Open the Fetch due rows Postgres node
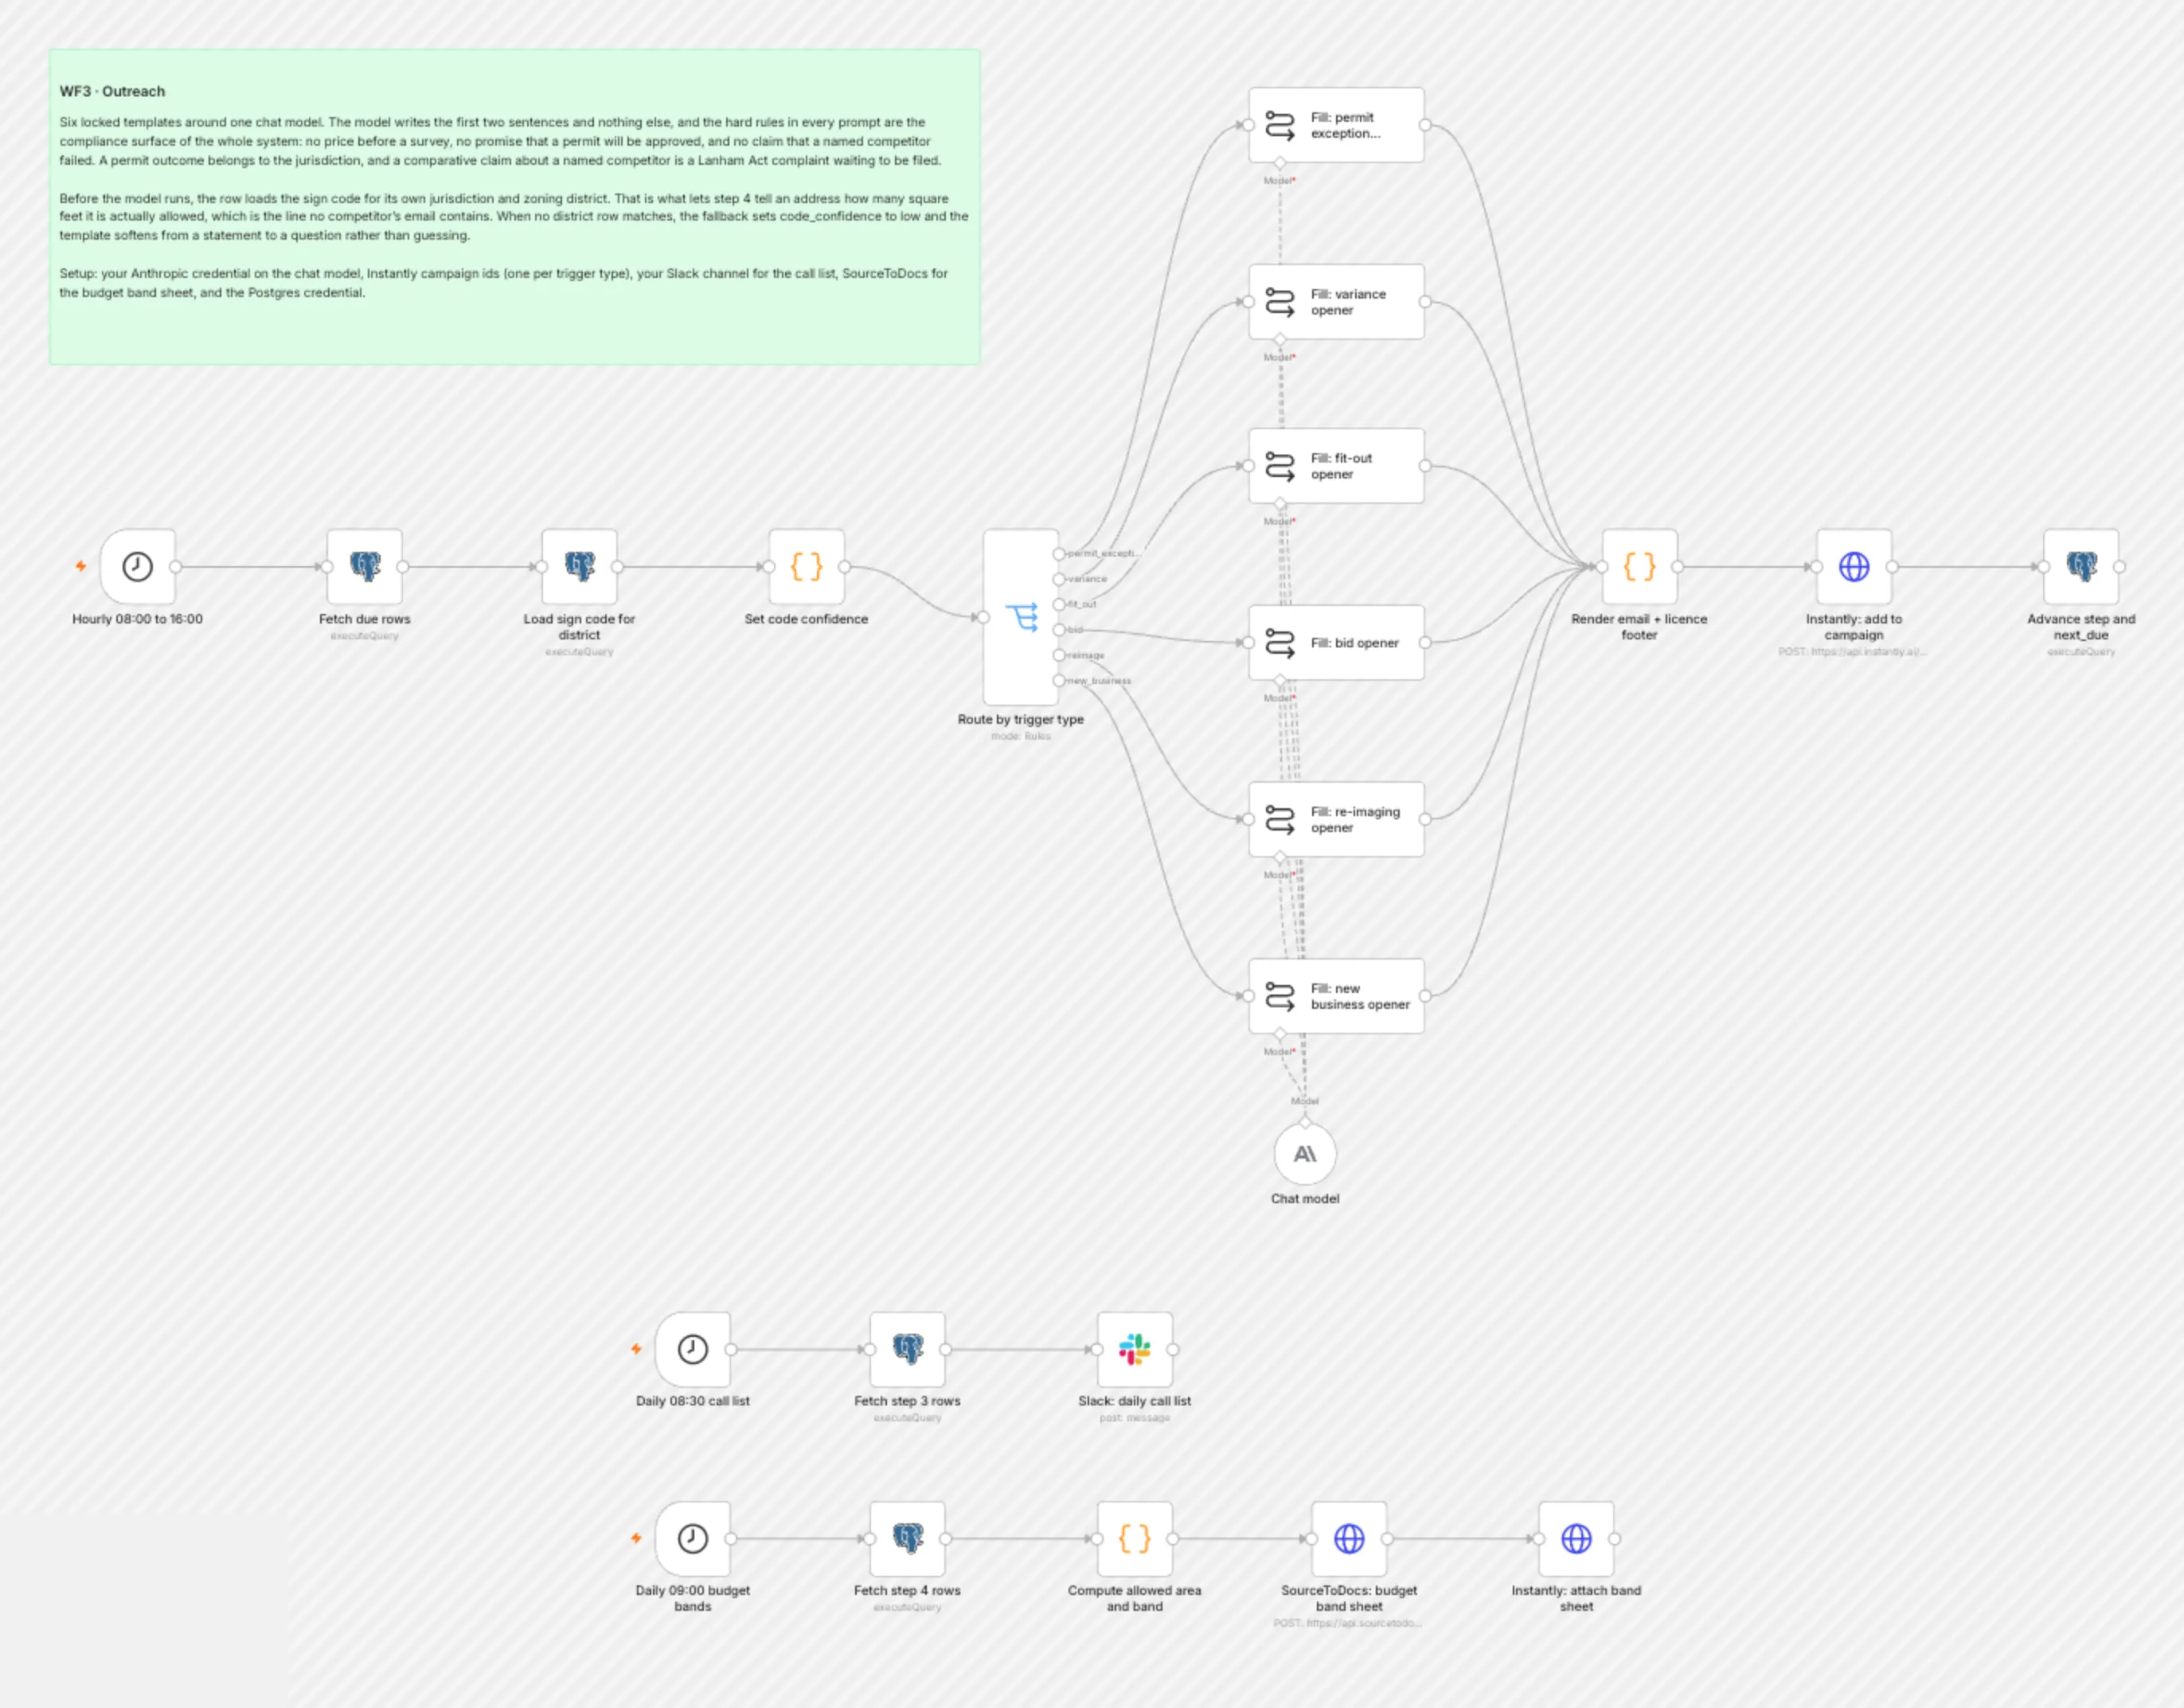Image resolution: width=2184 pixels, height=1708 pixels. 364,566
